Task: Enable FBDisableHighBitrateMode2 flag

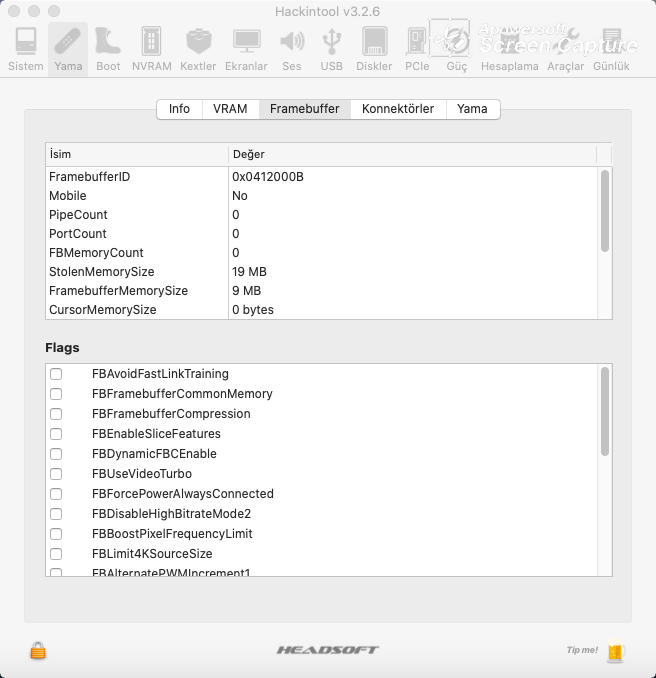Action: coord(56,514)
